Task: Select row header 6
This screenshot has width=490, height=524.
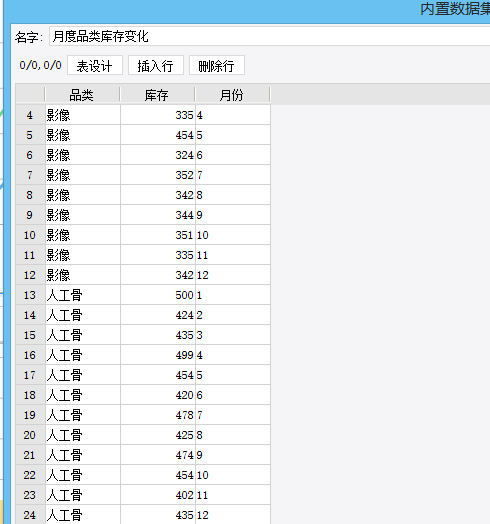Action: click(x=30, y=155)
